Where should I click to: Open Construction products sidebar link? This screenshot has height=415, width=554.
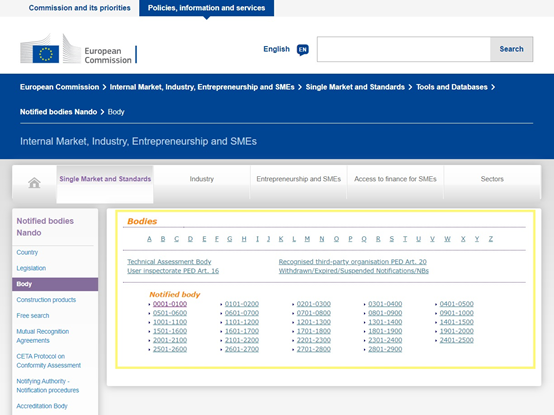[46, 300]
